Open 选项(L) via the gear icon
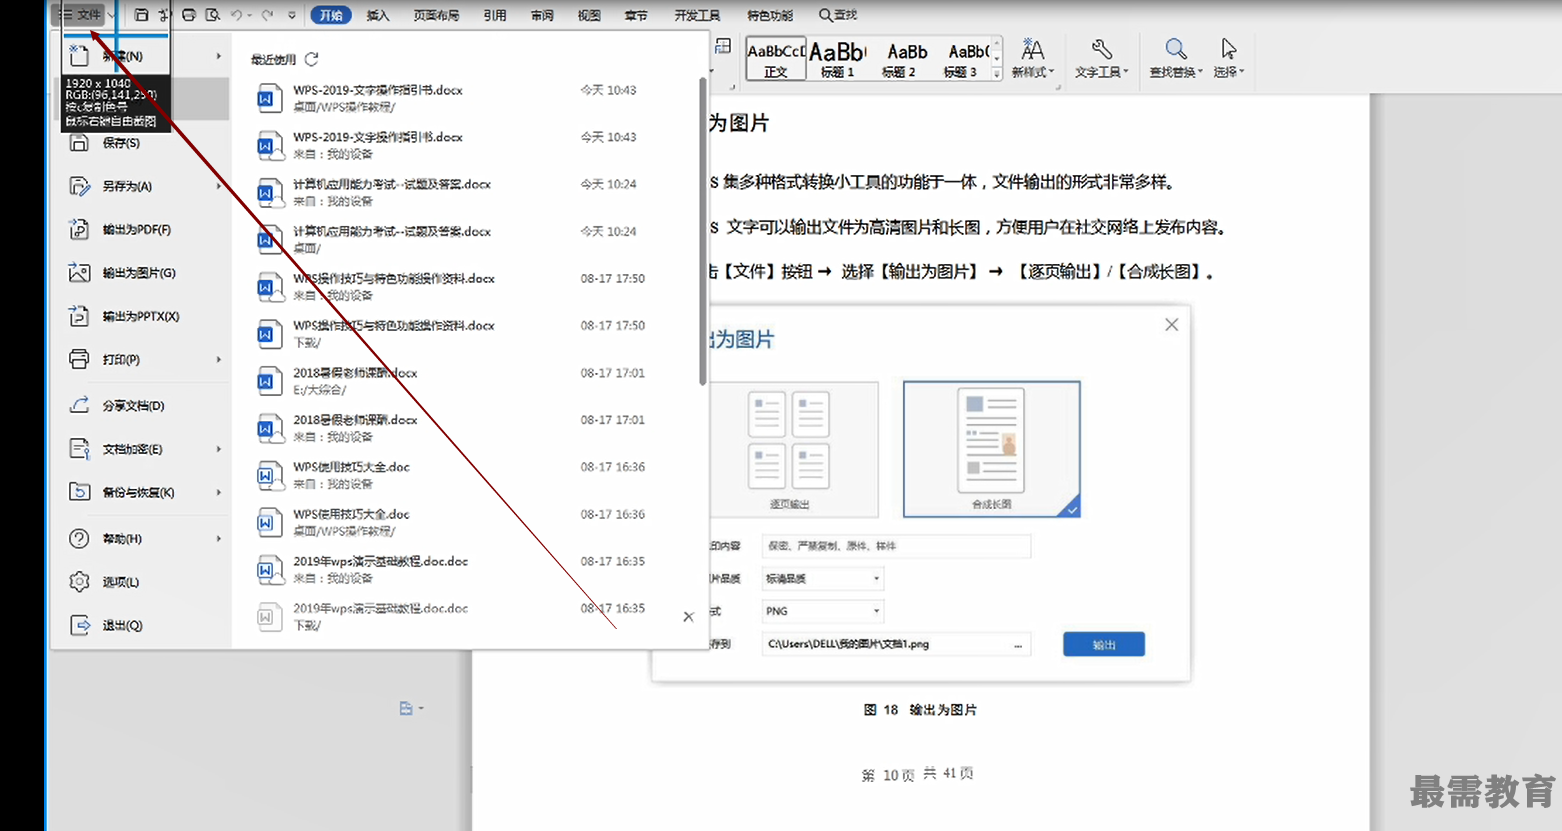 pyautogui.click(x=79, y=582)
